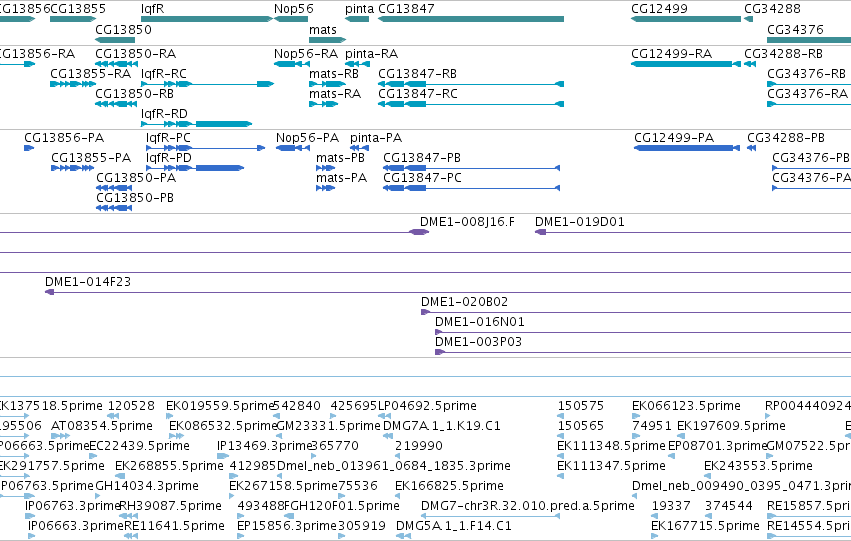Click protein label CG34376-PB
Viewport: 851px width, 541px height.
(x=810, y=158)
